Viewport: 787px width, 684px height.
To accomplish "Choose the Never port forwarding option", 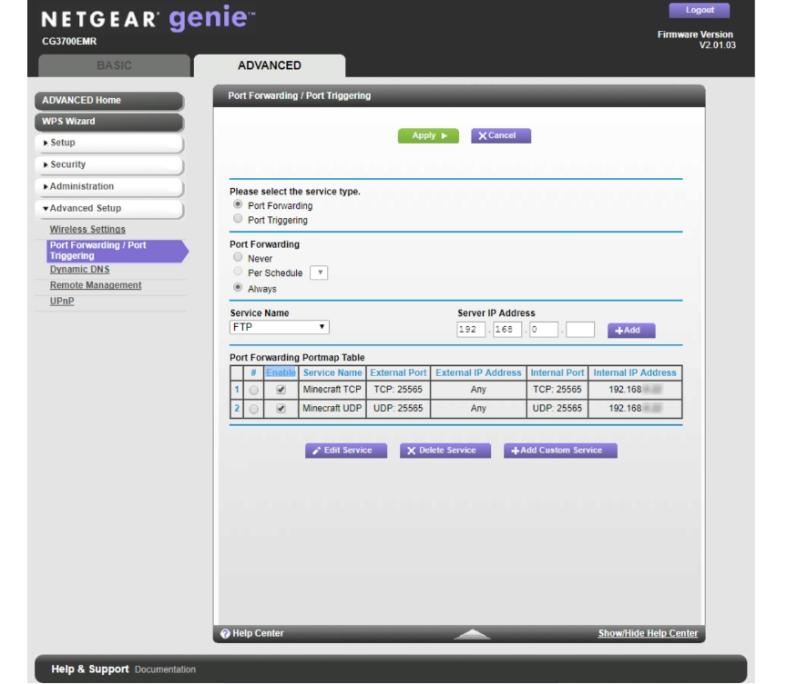I will (x=238, y=257).
